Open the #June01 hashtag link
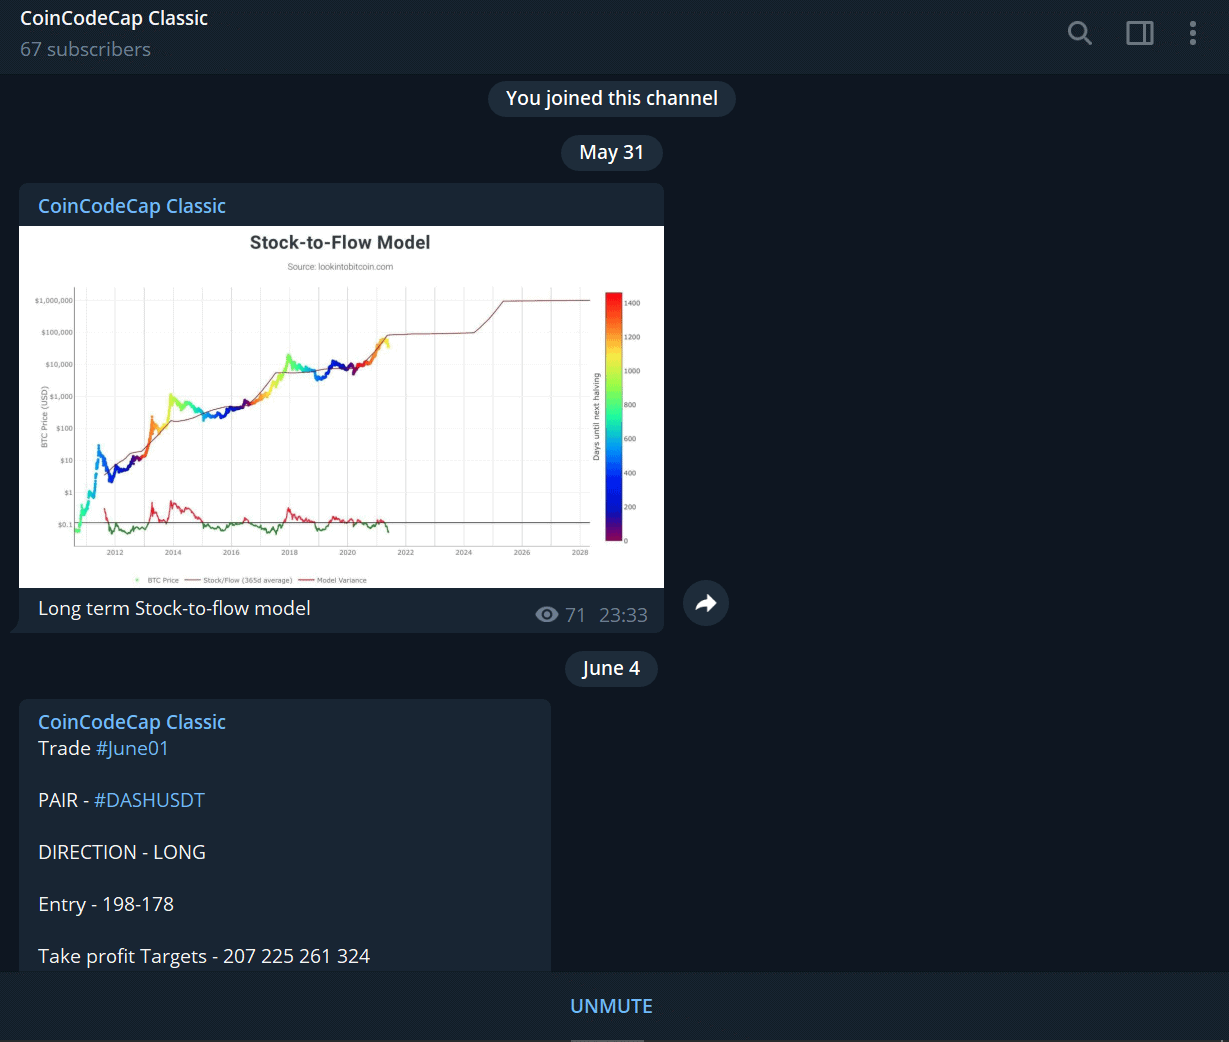Image resolution: width=1229 pixels, height=1042 pixels. [x=132, y=747]
